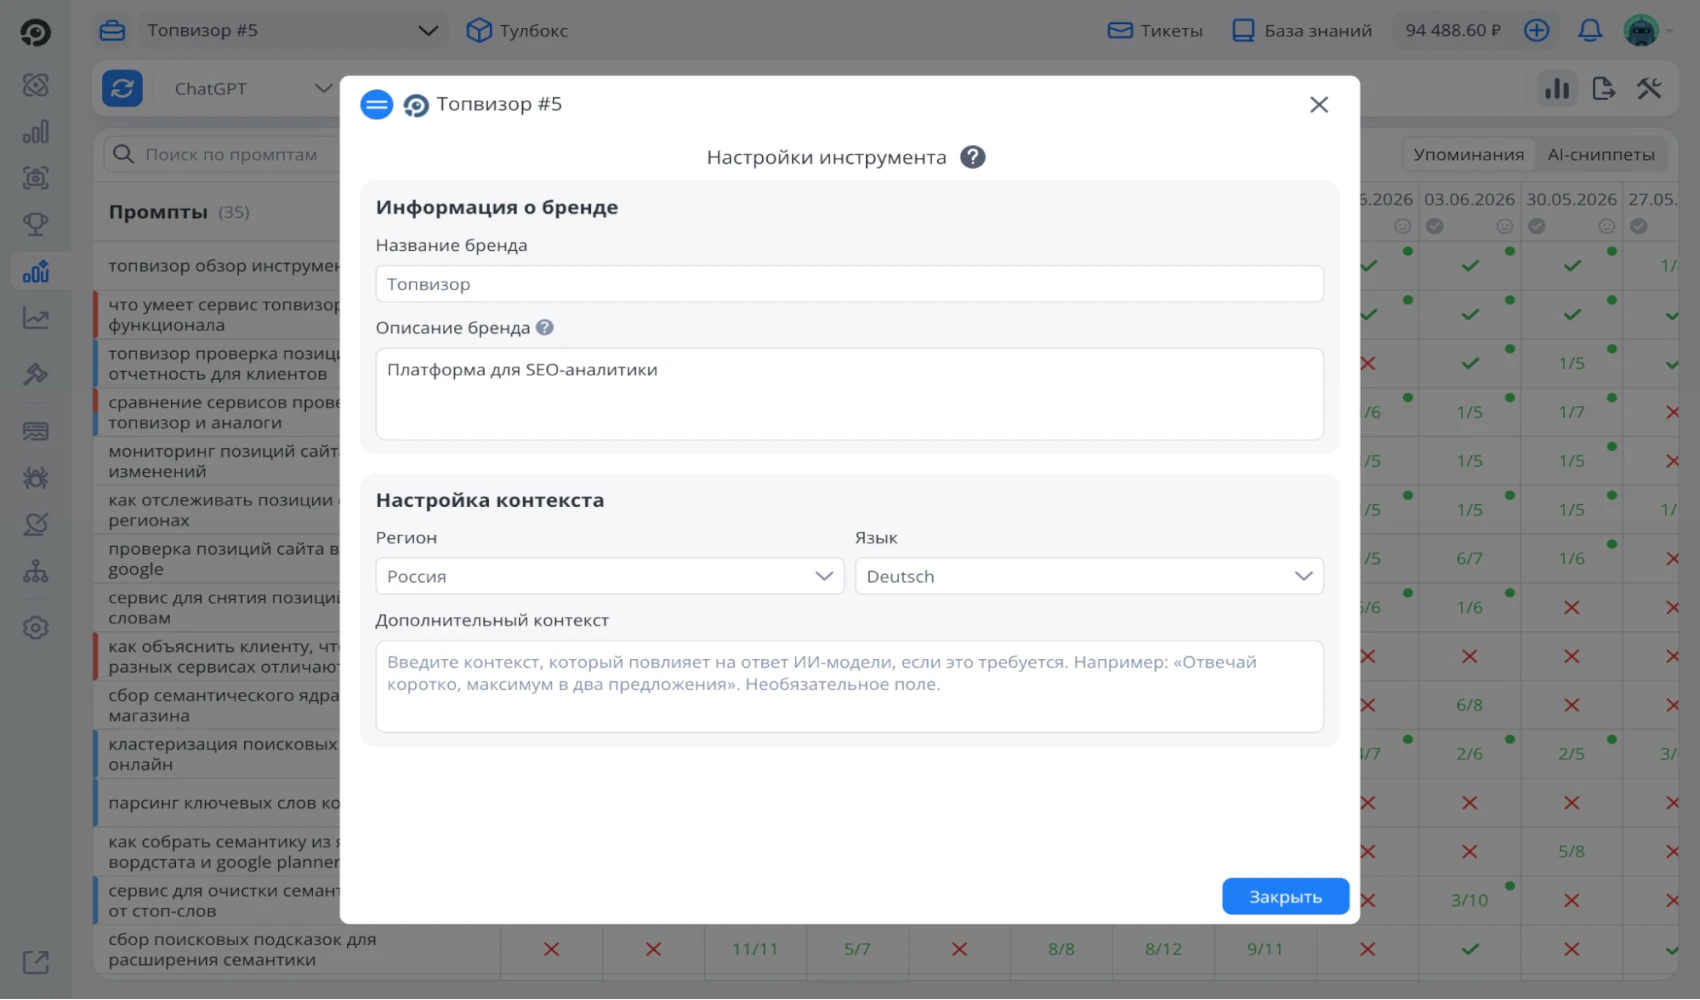Switch to the AI-сниппеты tab
The width and height of the screenshot is (1700, 1000).
click(x=1601, y=154)
